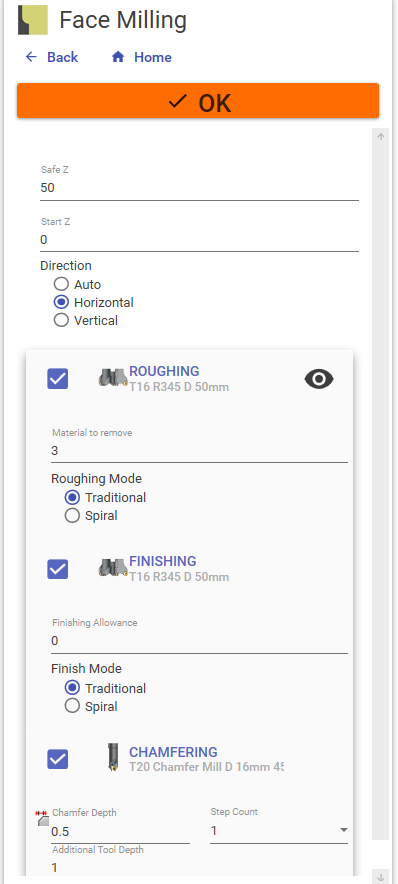Toggle the roughing eye visibility icon
Viewport: 398px width, 884px height.
319,379
